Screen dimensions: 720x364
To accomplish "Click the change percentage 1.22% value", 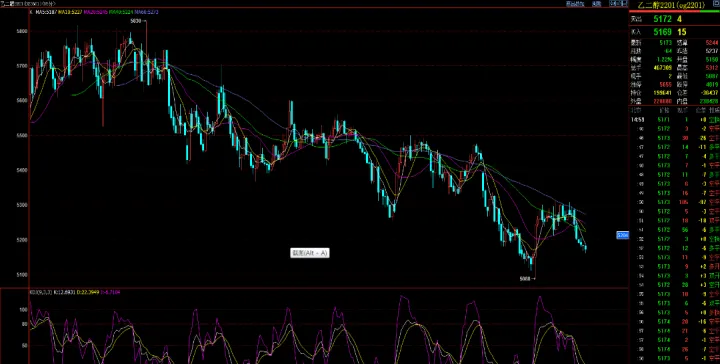I will coord(665,59).
